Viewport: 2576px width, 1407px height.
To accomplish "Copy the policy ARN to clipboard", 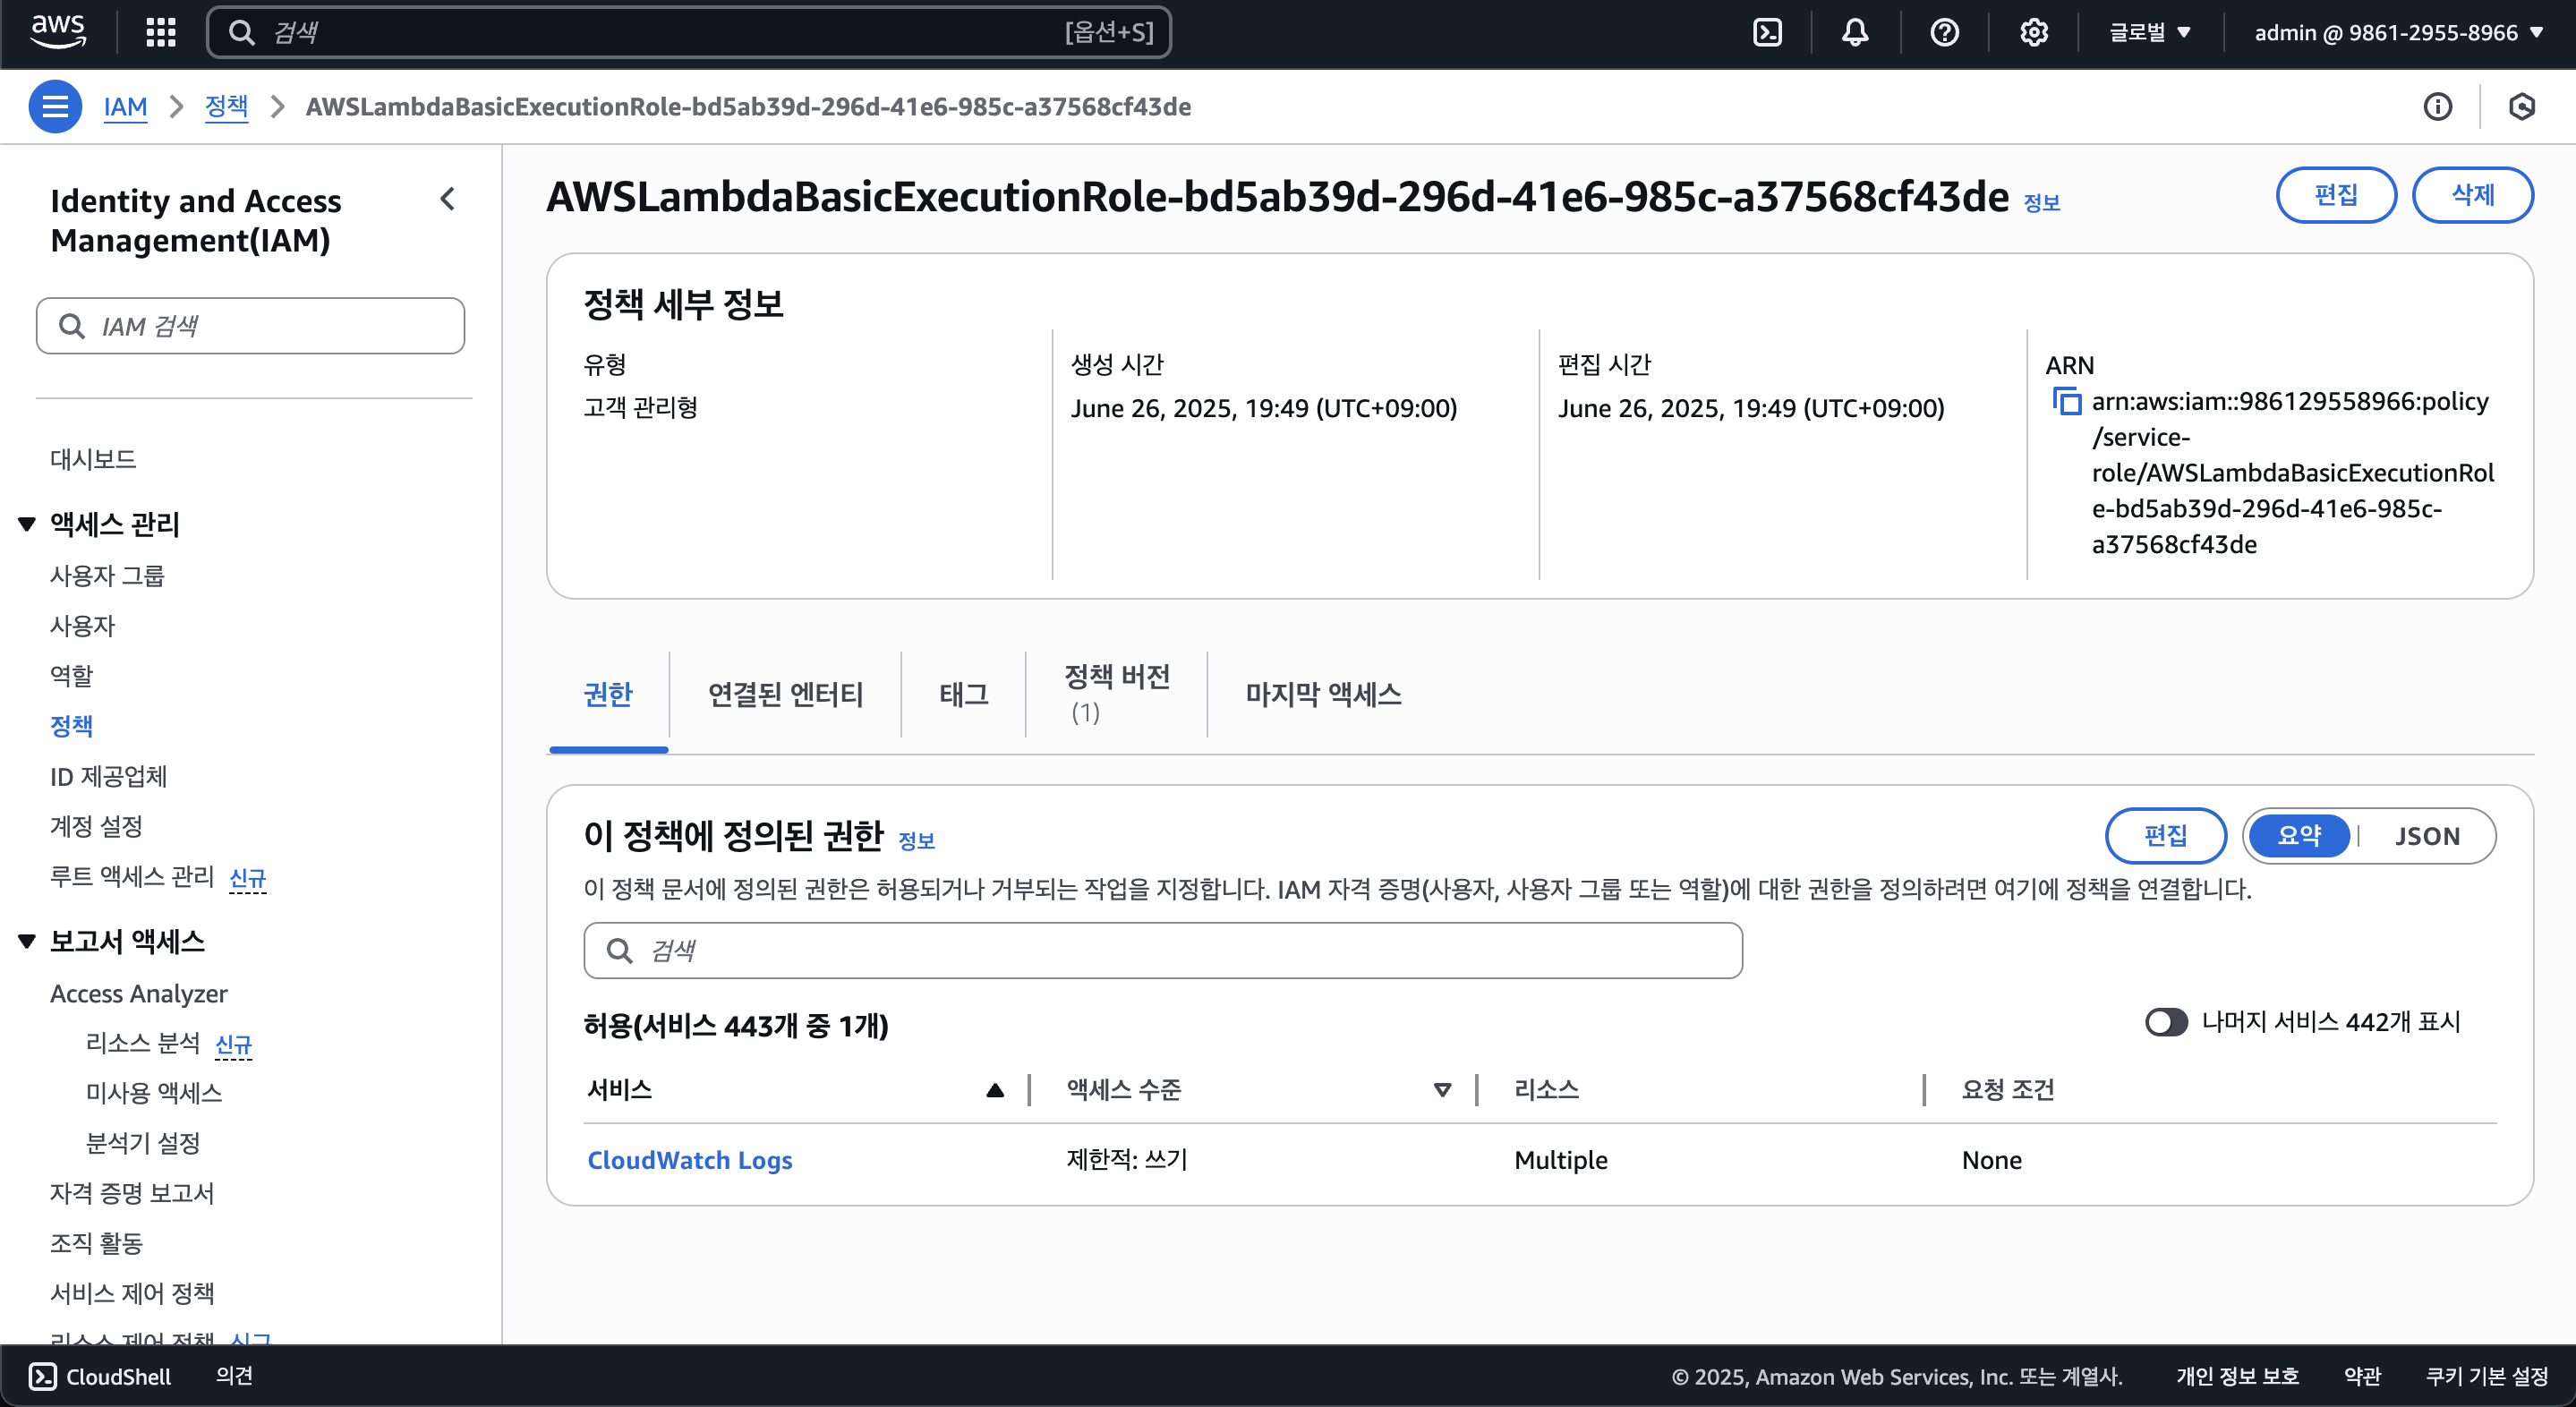I will tap(2066, 401).
